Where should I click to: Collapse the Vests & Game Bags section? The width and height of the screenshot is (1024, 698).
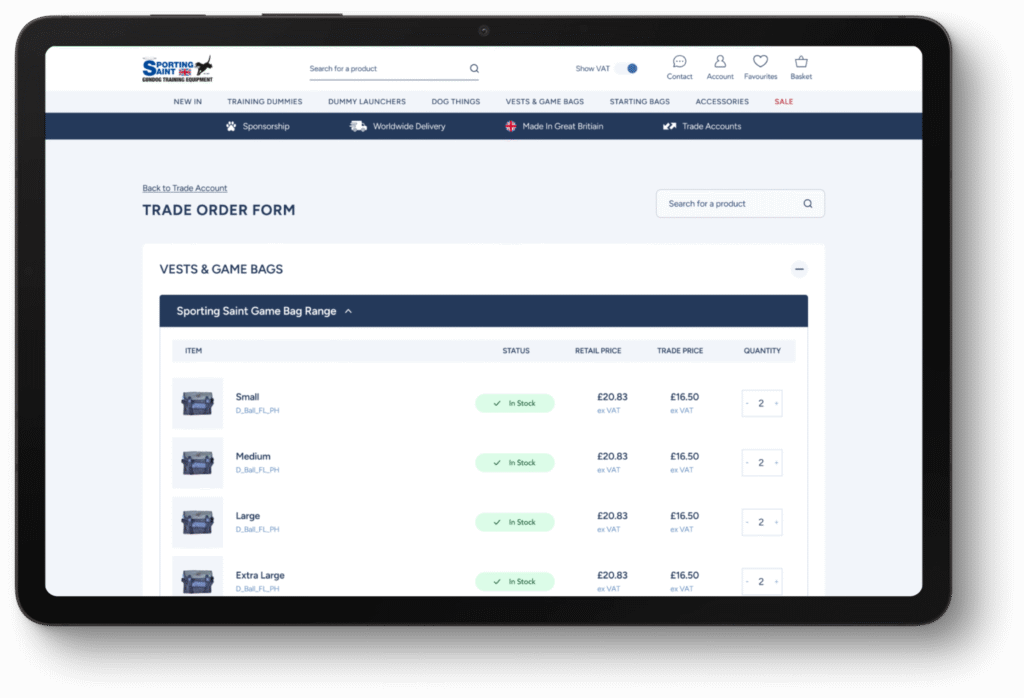(798, 269)
